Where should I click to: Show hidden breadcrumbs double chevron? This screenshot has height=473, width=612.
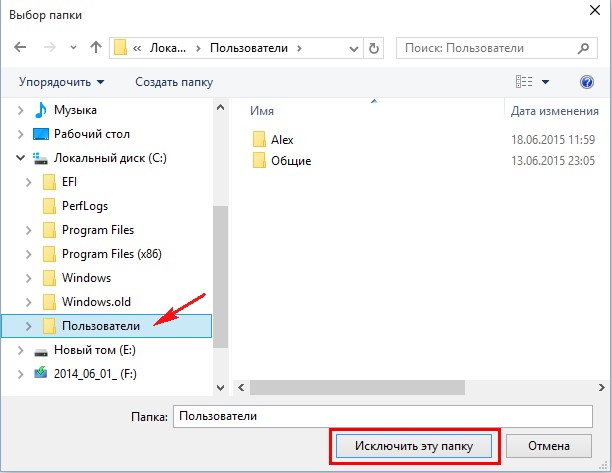[x=137, y=48]
